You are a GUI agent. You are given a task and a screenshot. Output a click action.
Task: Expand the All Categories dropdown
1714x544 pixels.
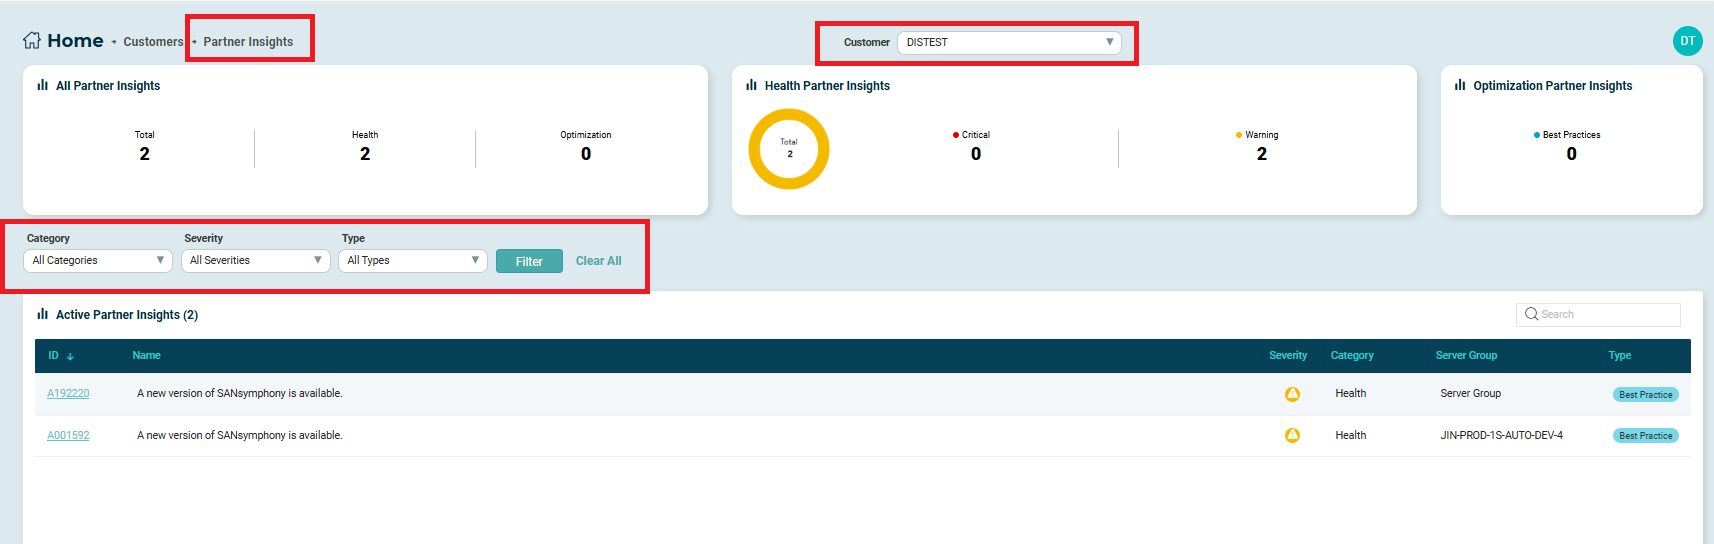coord(97,260)
